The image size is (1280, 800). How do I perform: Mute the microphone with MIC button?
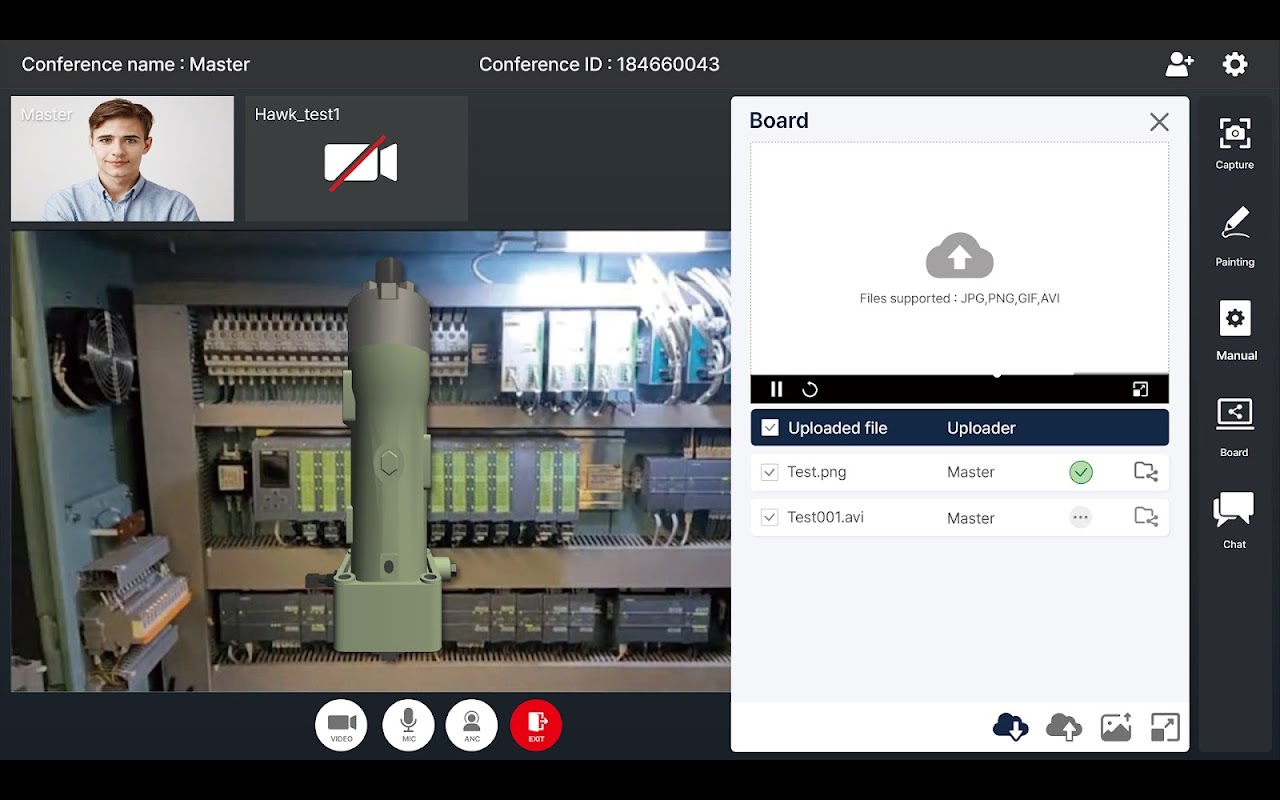click(408, 725)
